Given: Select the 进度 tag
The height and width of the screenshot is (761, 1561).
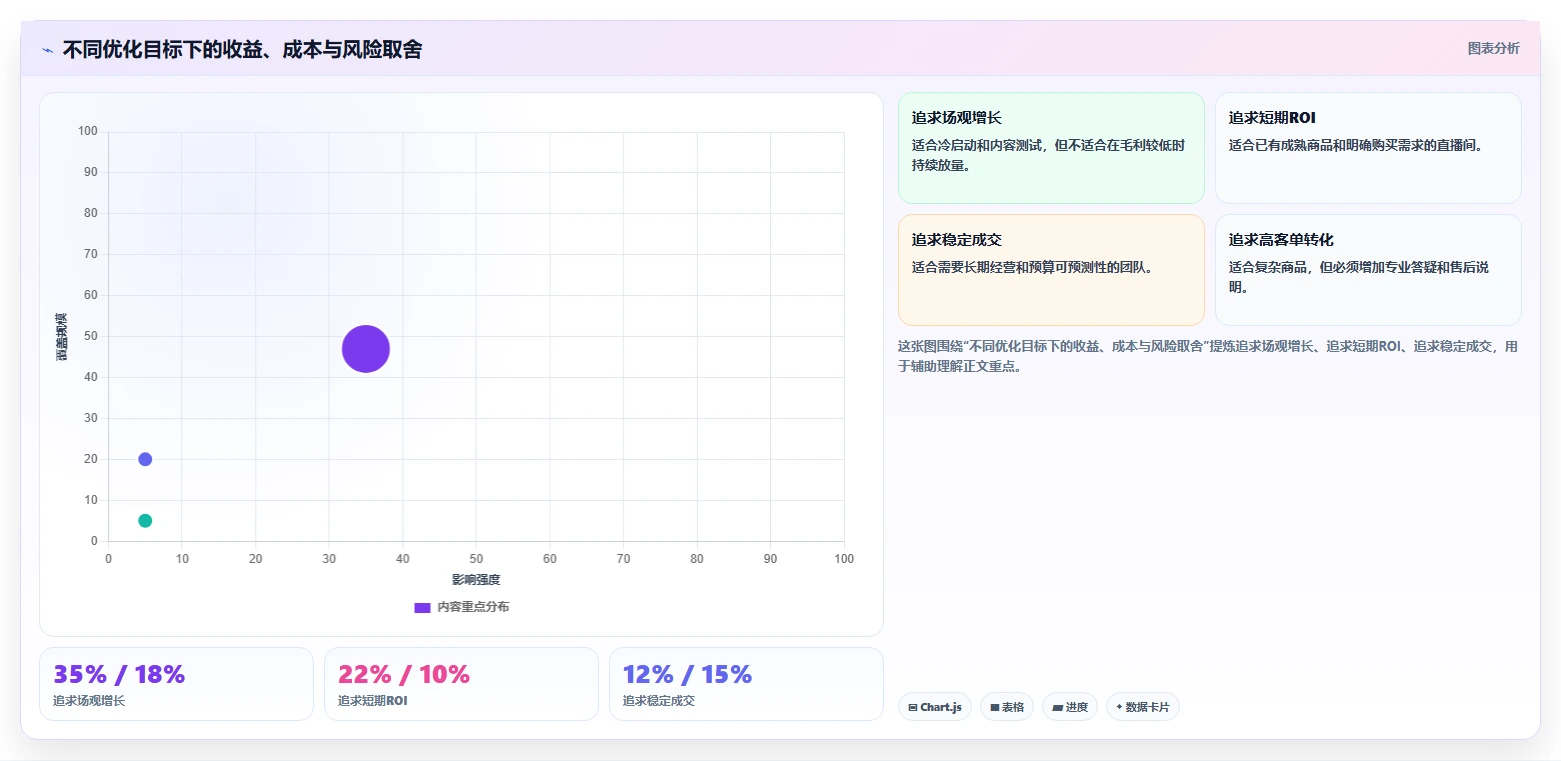Looking at the screenshot, I should click(x=1070, y=707).
